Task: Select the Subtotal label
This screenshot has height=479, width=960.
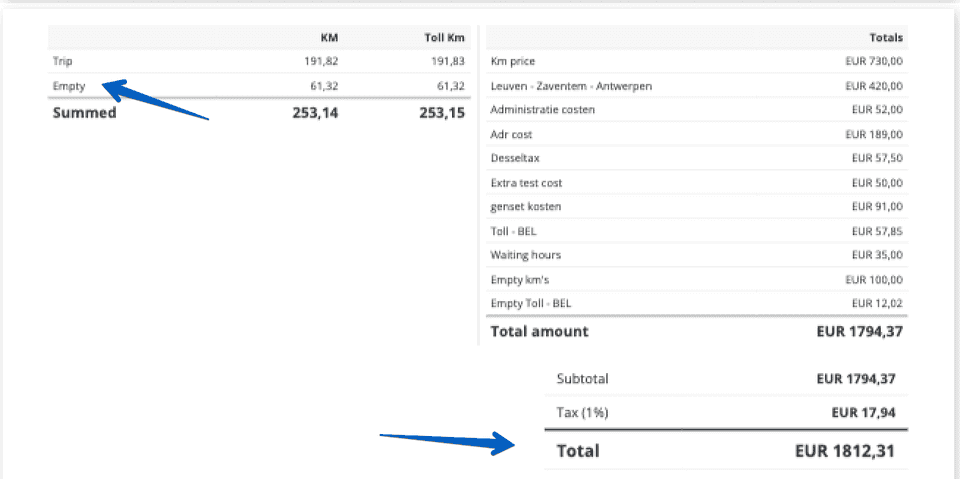Action: [x=582, y=379]
